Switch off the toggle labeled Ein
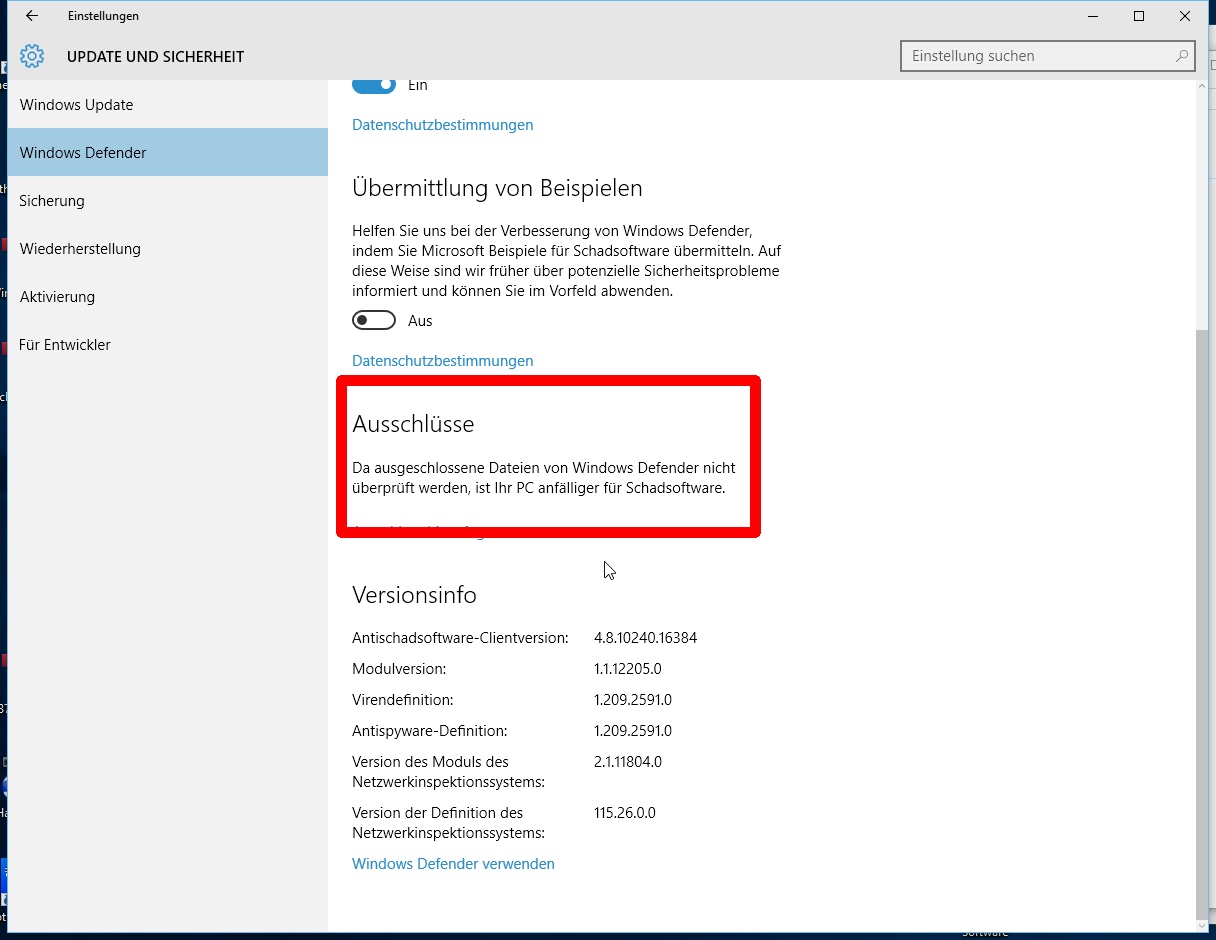 point(374,85)
